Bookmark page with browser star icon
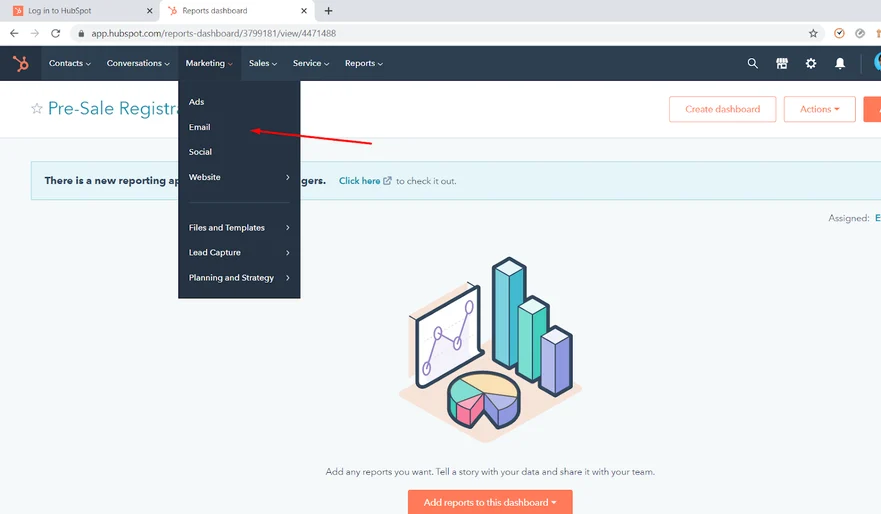This screenshot has width=881, height=514. point(813,33)
